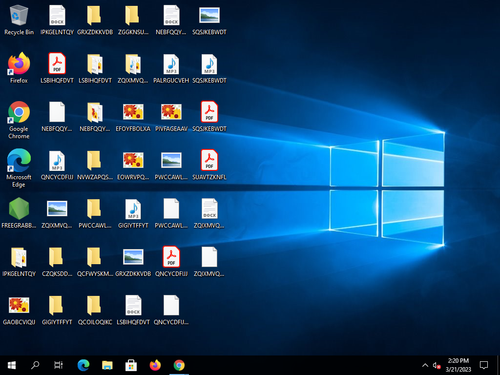Select the PALRGUCVEH MP3 file

coord(171,68)
